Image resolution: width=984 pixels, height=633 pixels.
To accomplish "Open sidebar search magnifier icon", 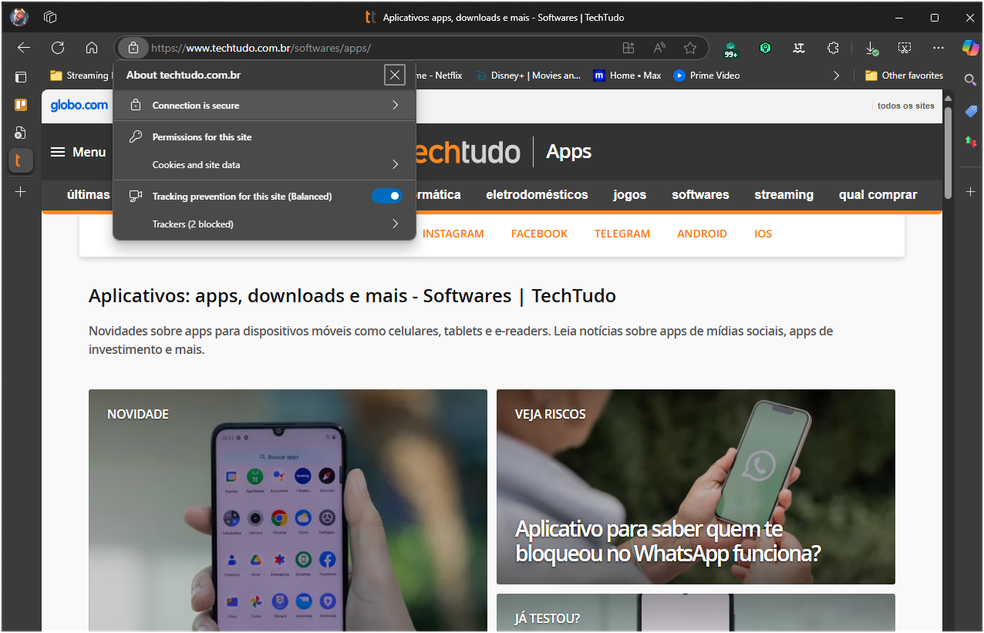I will (970, 80).
